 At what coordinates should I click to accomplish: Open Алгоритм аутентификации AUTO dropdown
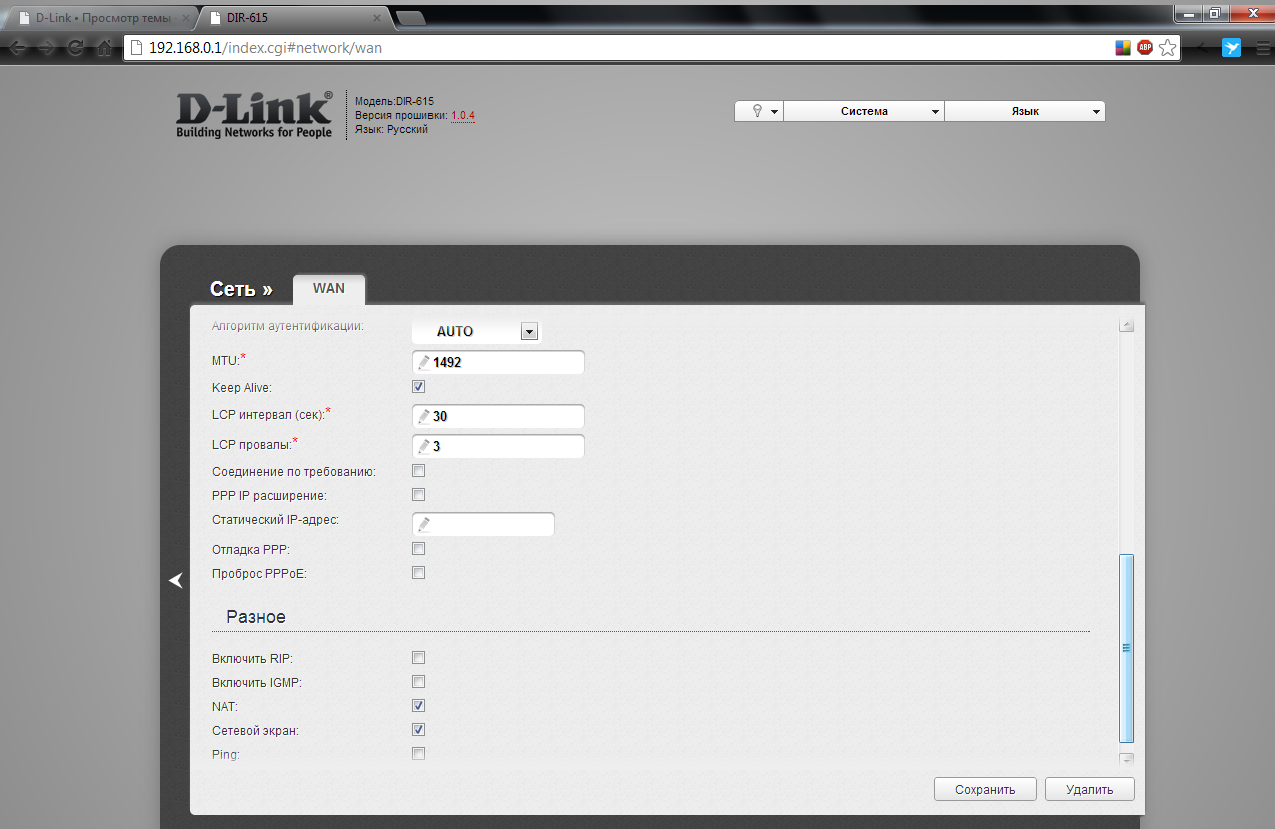pyautogui.click(x=477, y=331)
